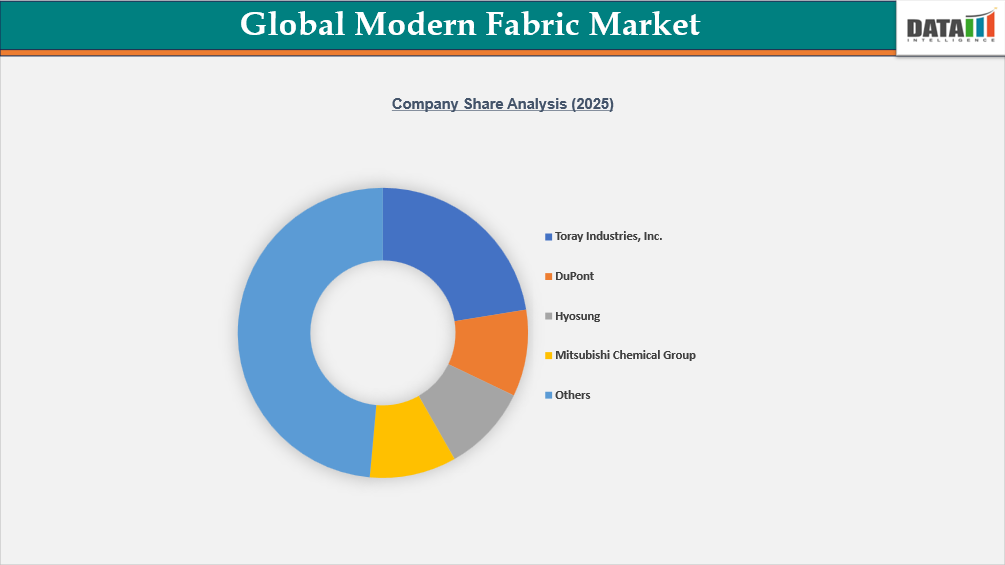Viewport: 1005px width, 565px height.
Task: Select the Hyosung legend label
Action: pyautogui.click(x=577, y=316)
